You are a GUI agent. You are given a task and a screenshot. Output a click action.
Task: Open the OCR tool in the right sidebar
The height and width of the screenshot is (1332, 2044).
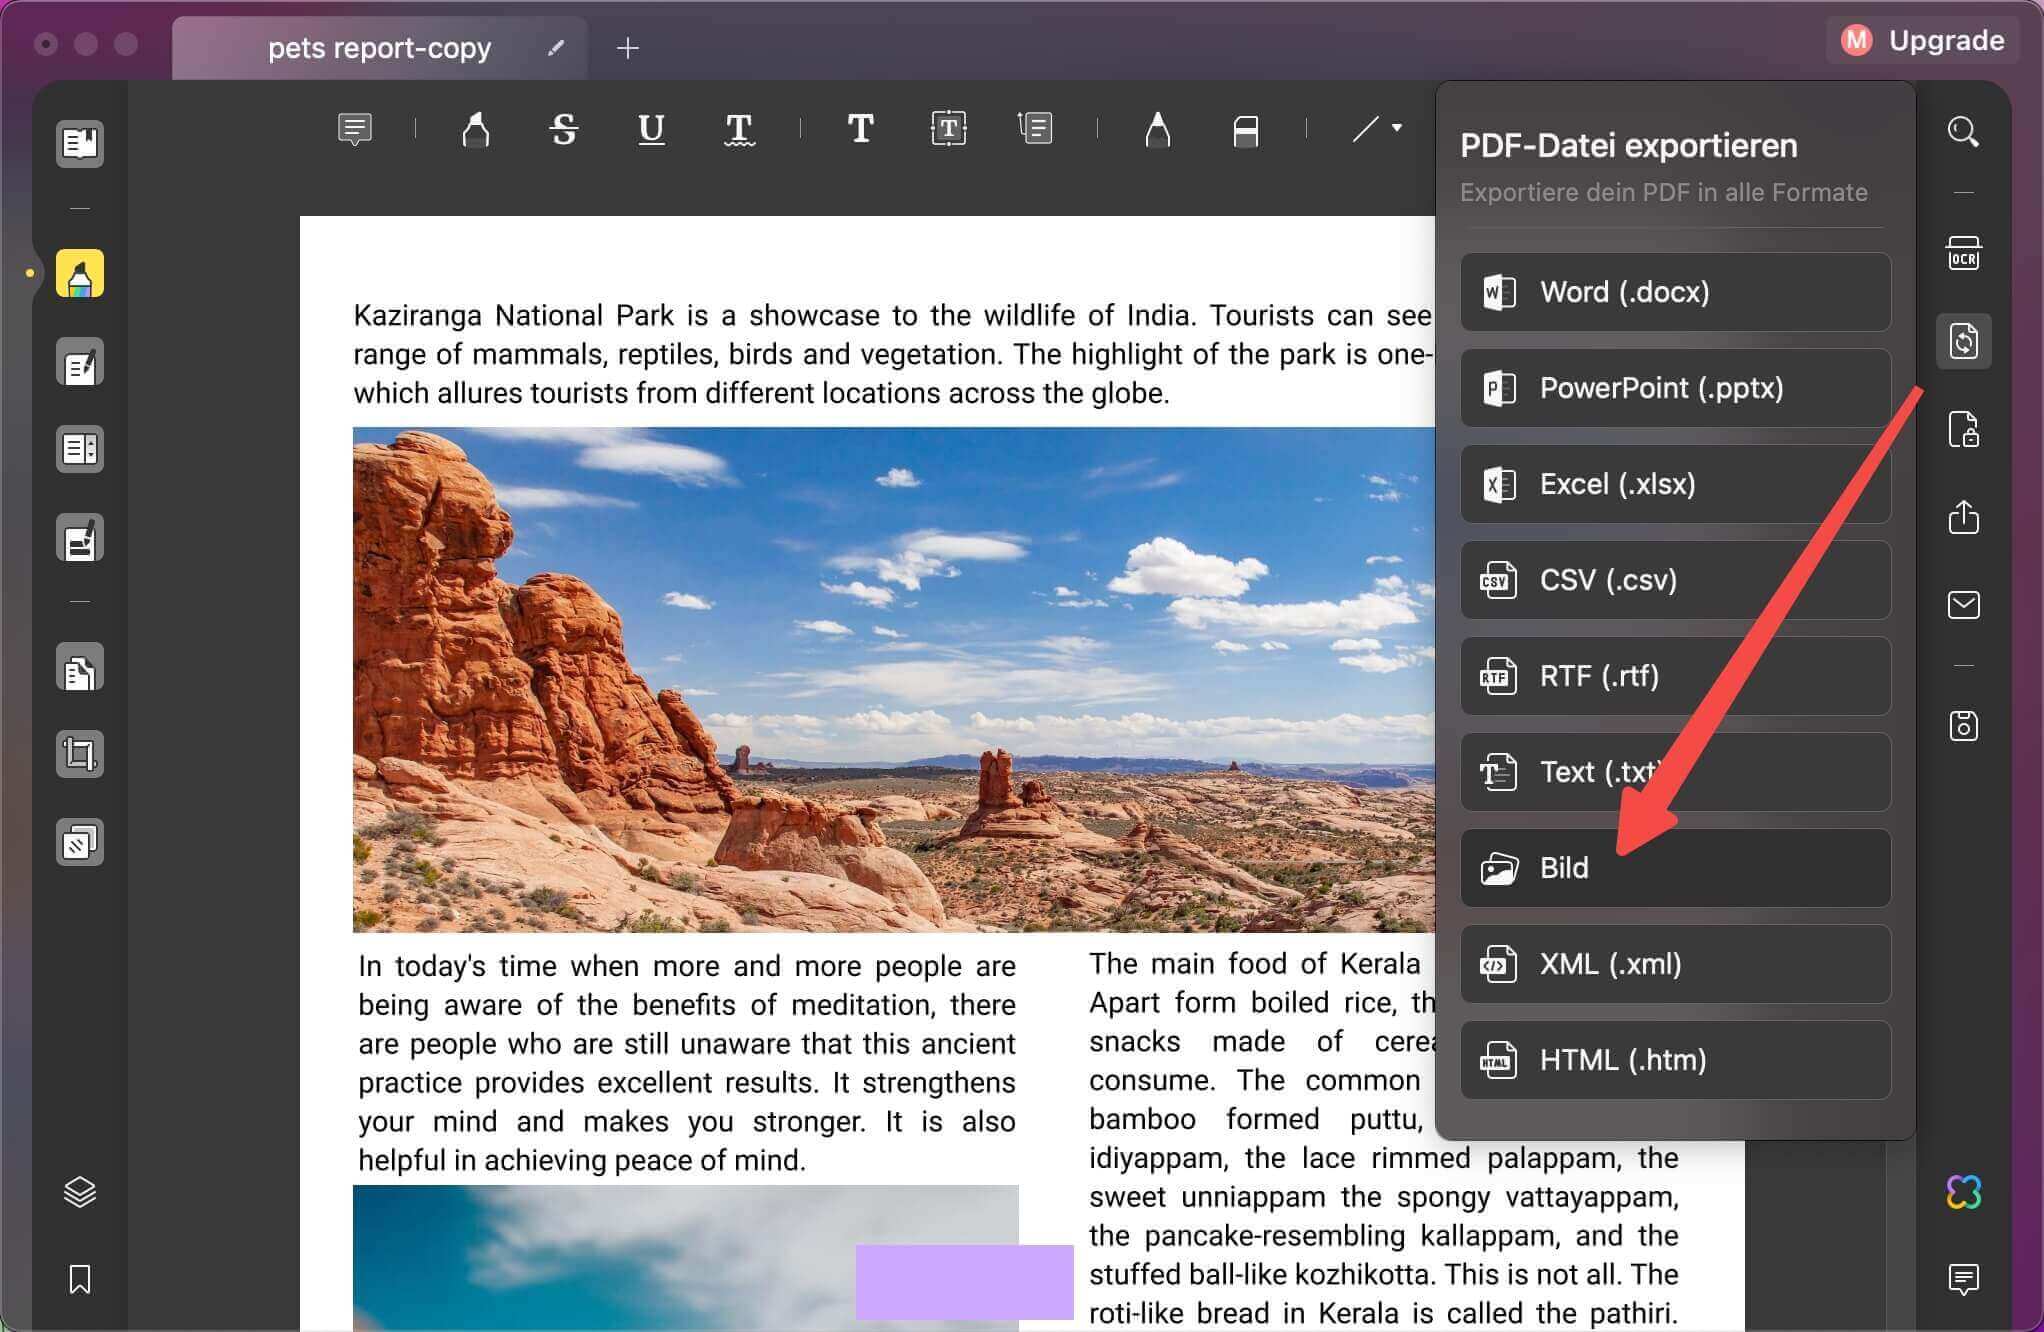pyautogui.click(x=1963, y=253)
